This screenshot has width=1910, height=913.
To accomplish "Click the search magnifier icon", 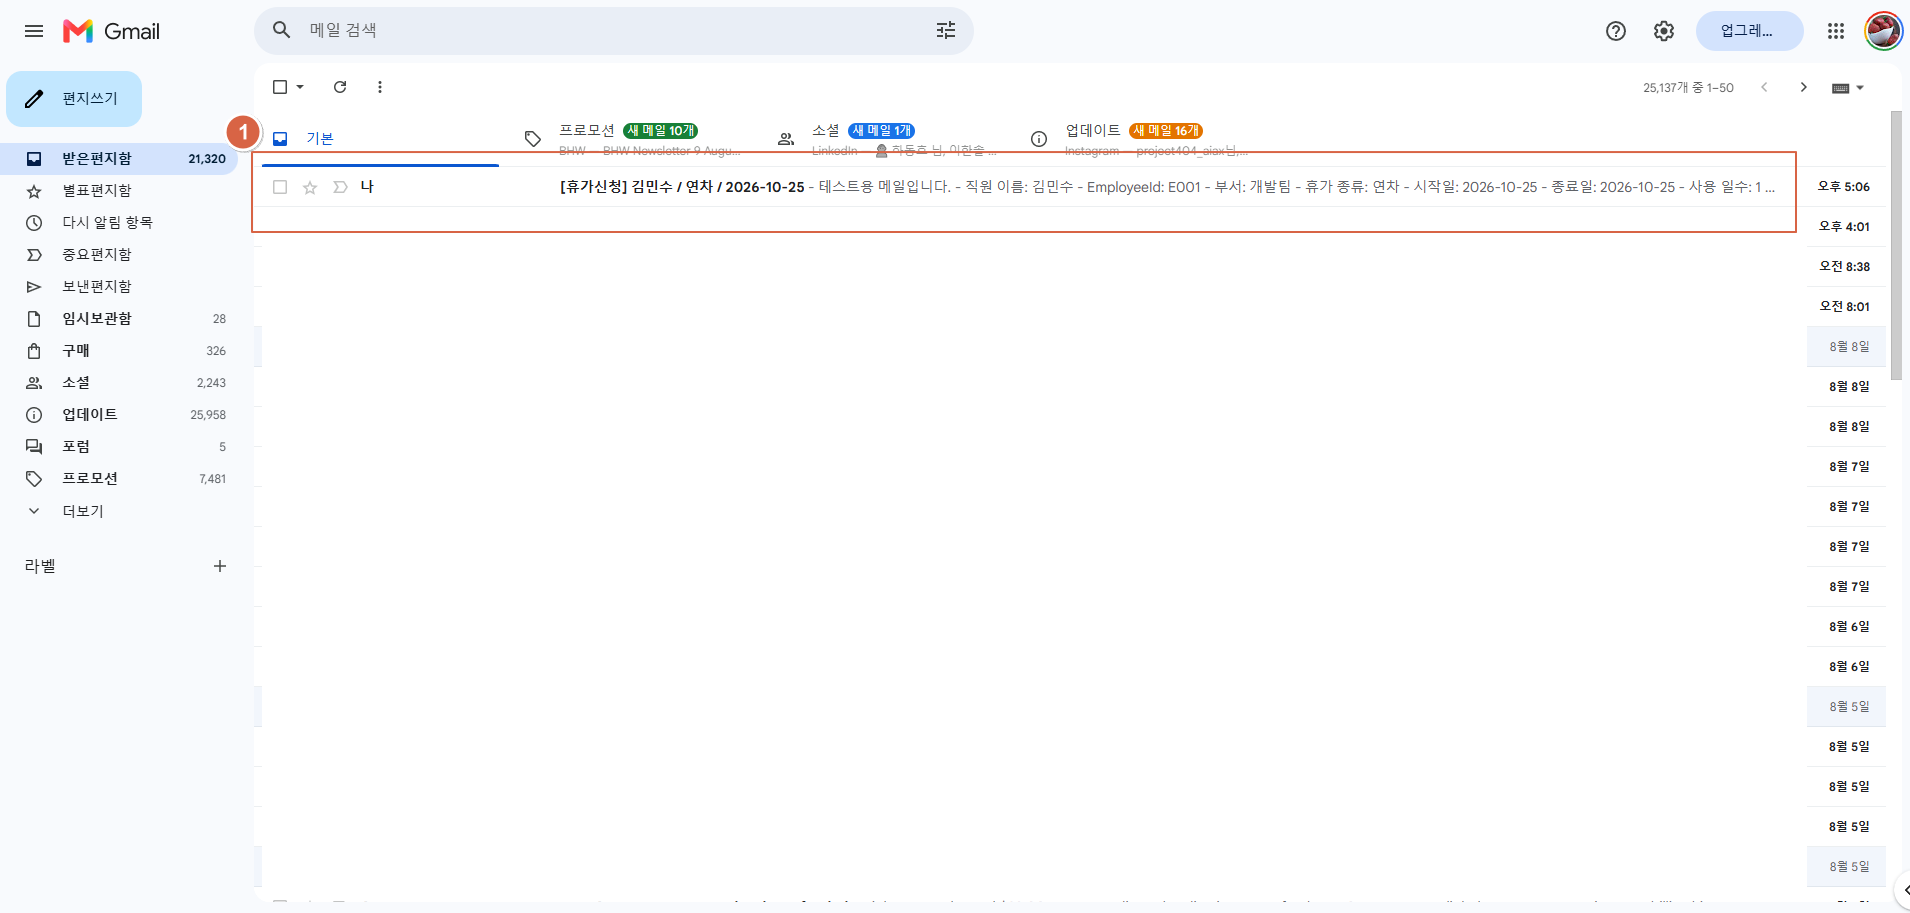I will point(282,30).
